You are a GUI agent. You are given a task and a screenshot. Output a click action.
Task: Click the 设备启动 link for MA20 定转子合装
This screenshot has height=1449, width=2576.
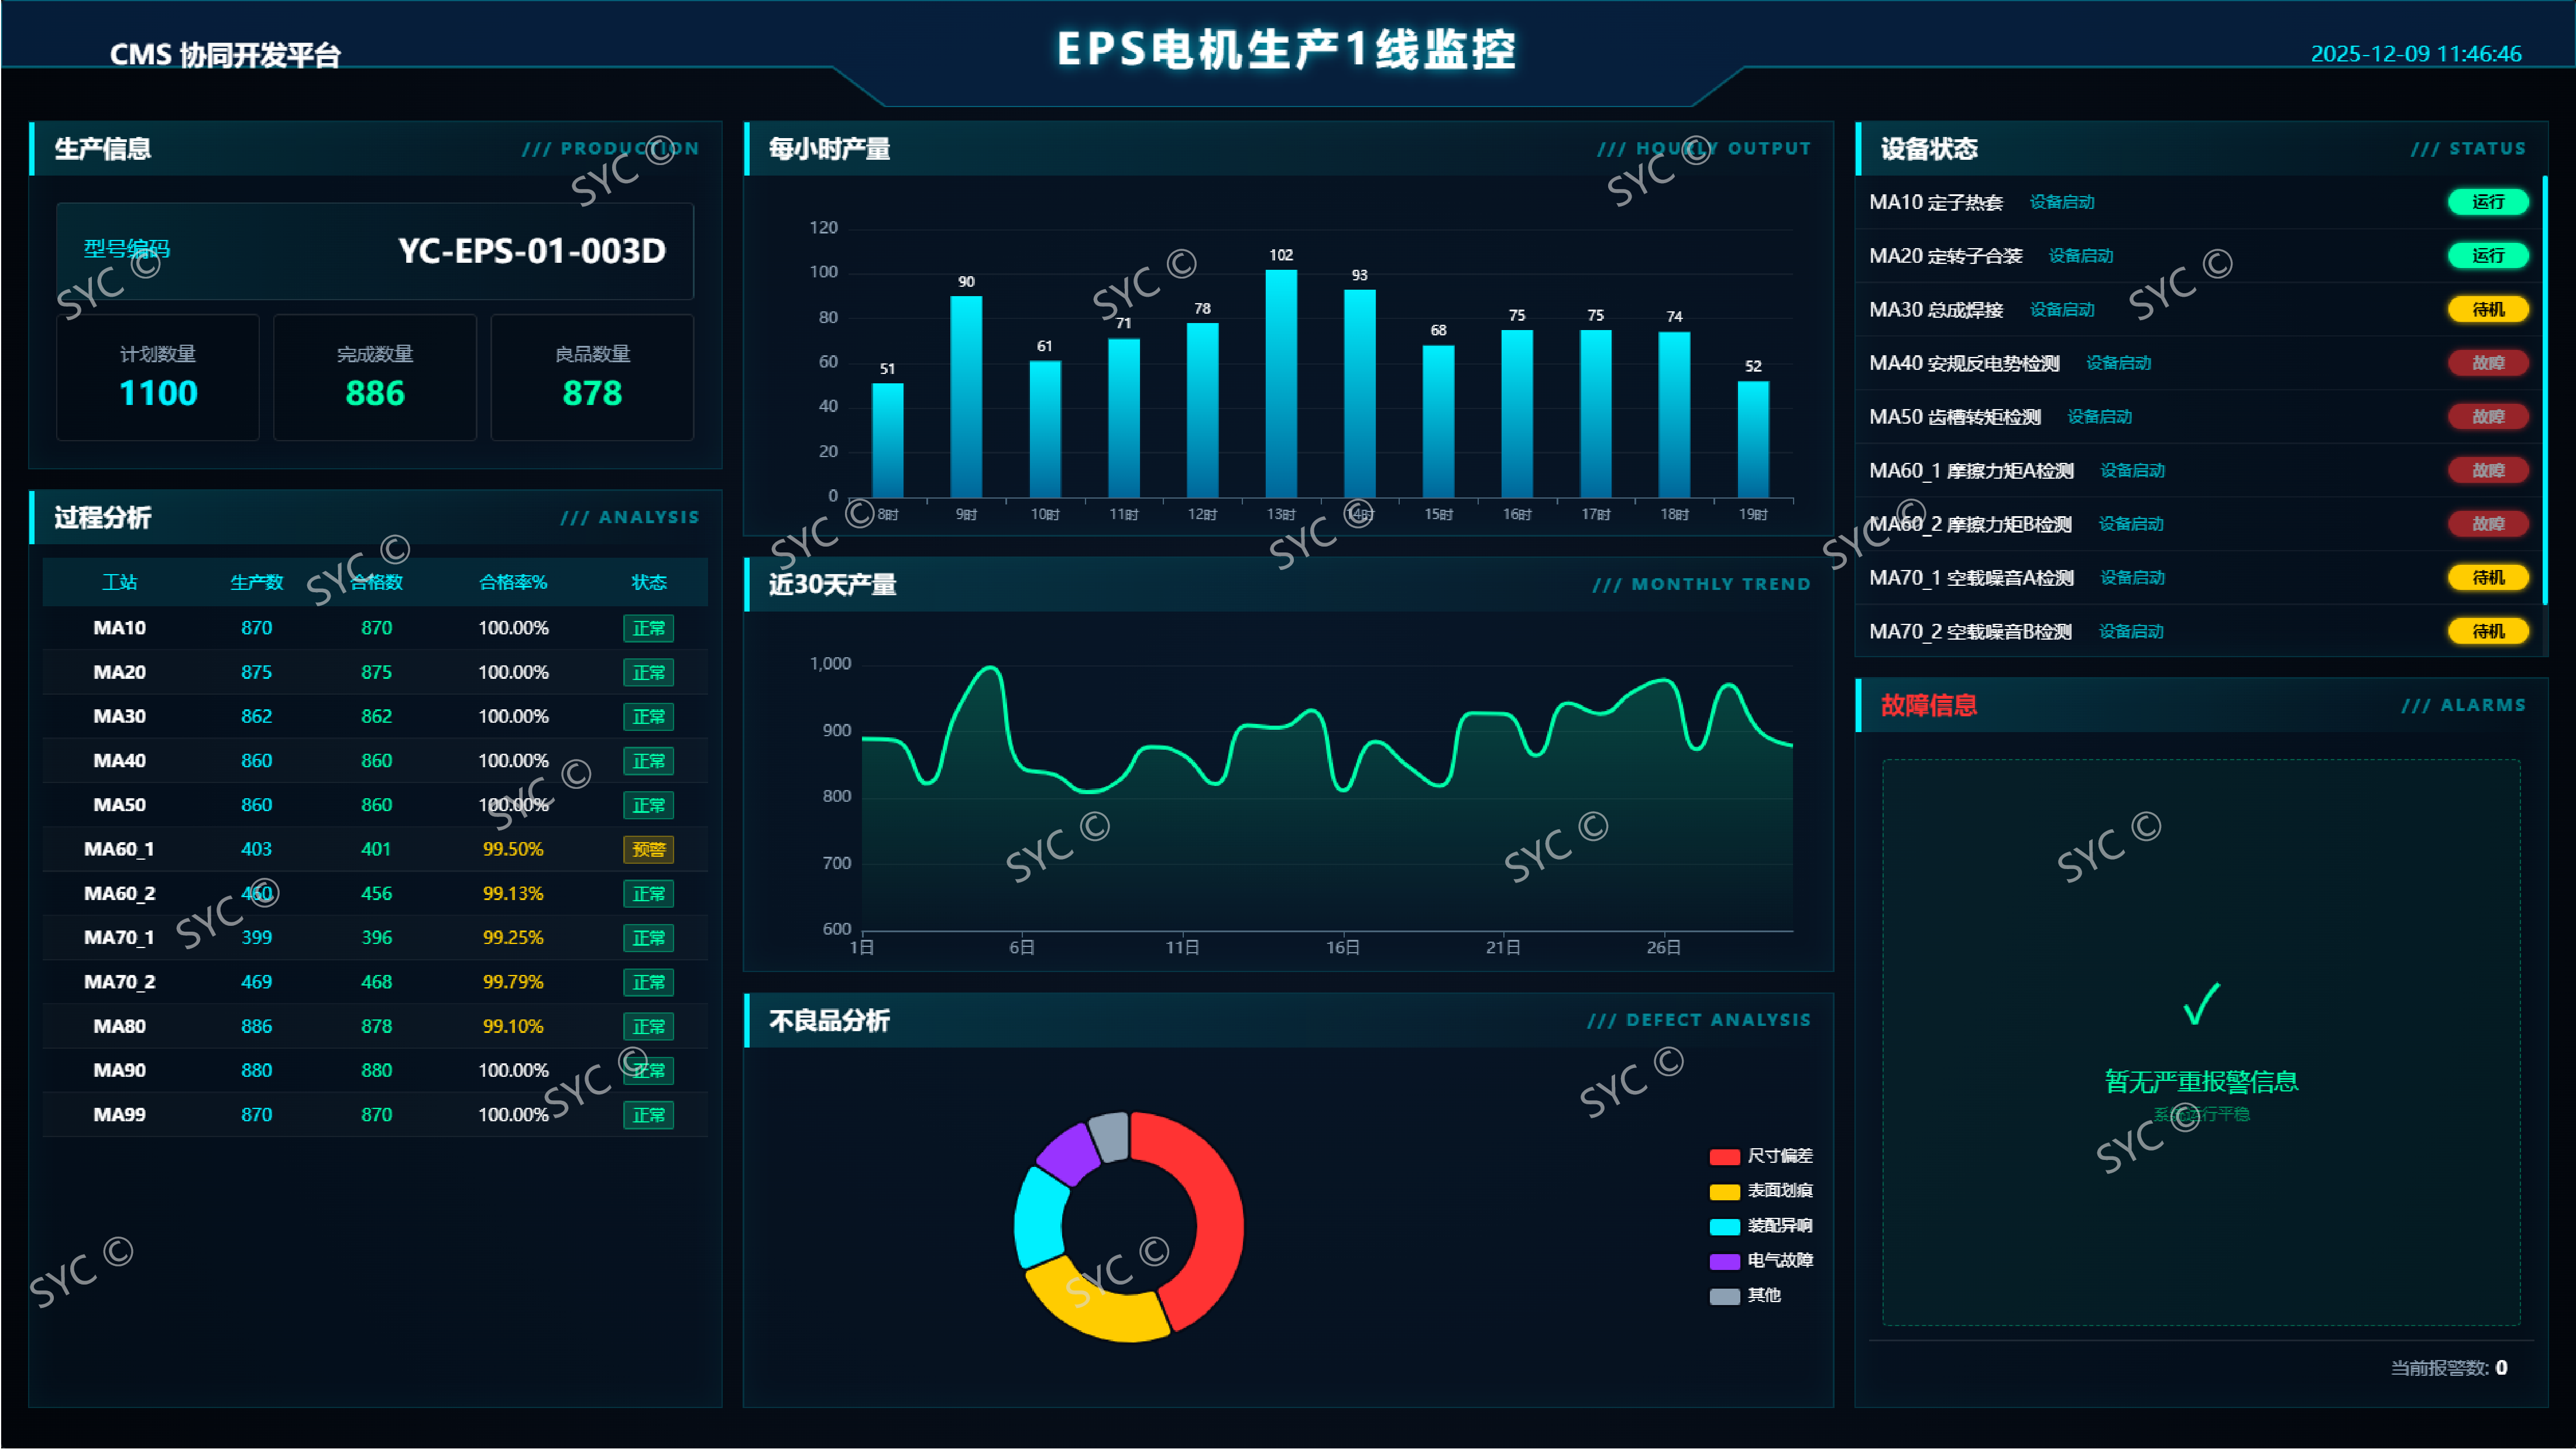click(2080, 256)
